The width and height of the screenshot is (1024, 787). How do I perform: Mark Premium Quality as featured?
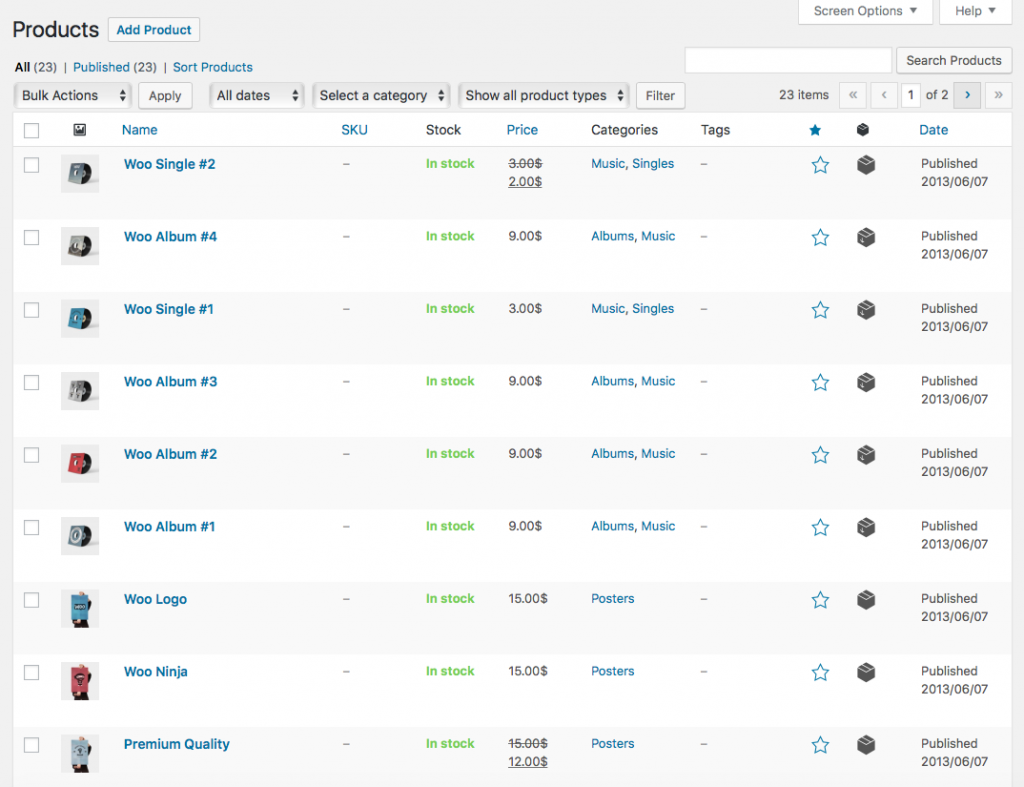820,745
